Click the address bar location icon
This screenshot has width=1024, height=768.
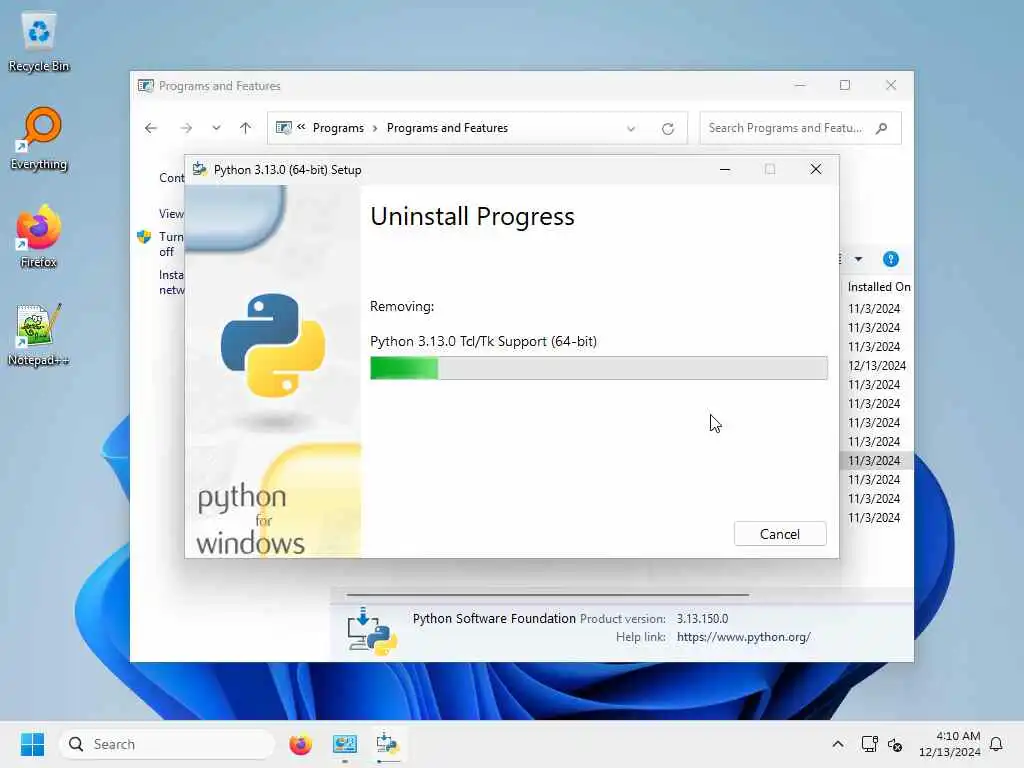click(284, 128)
